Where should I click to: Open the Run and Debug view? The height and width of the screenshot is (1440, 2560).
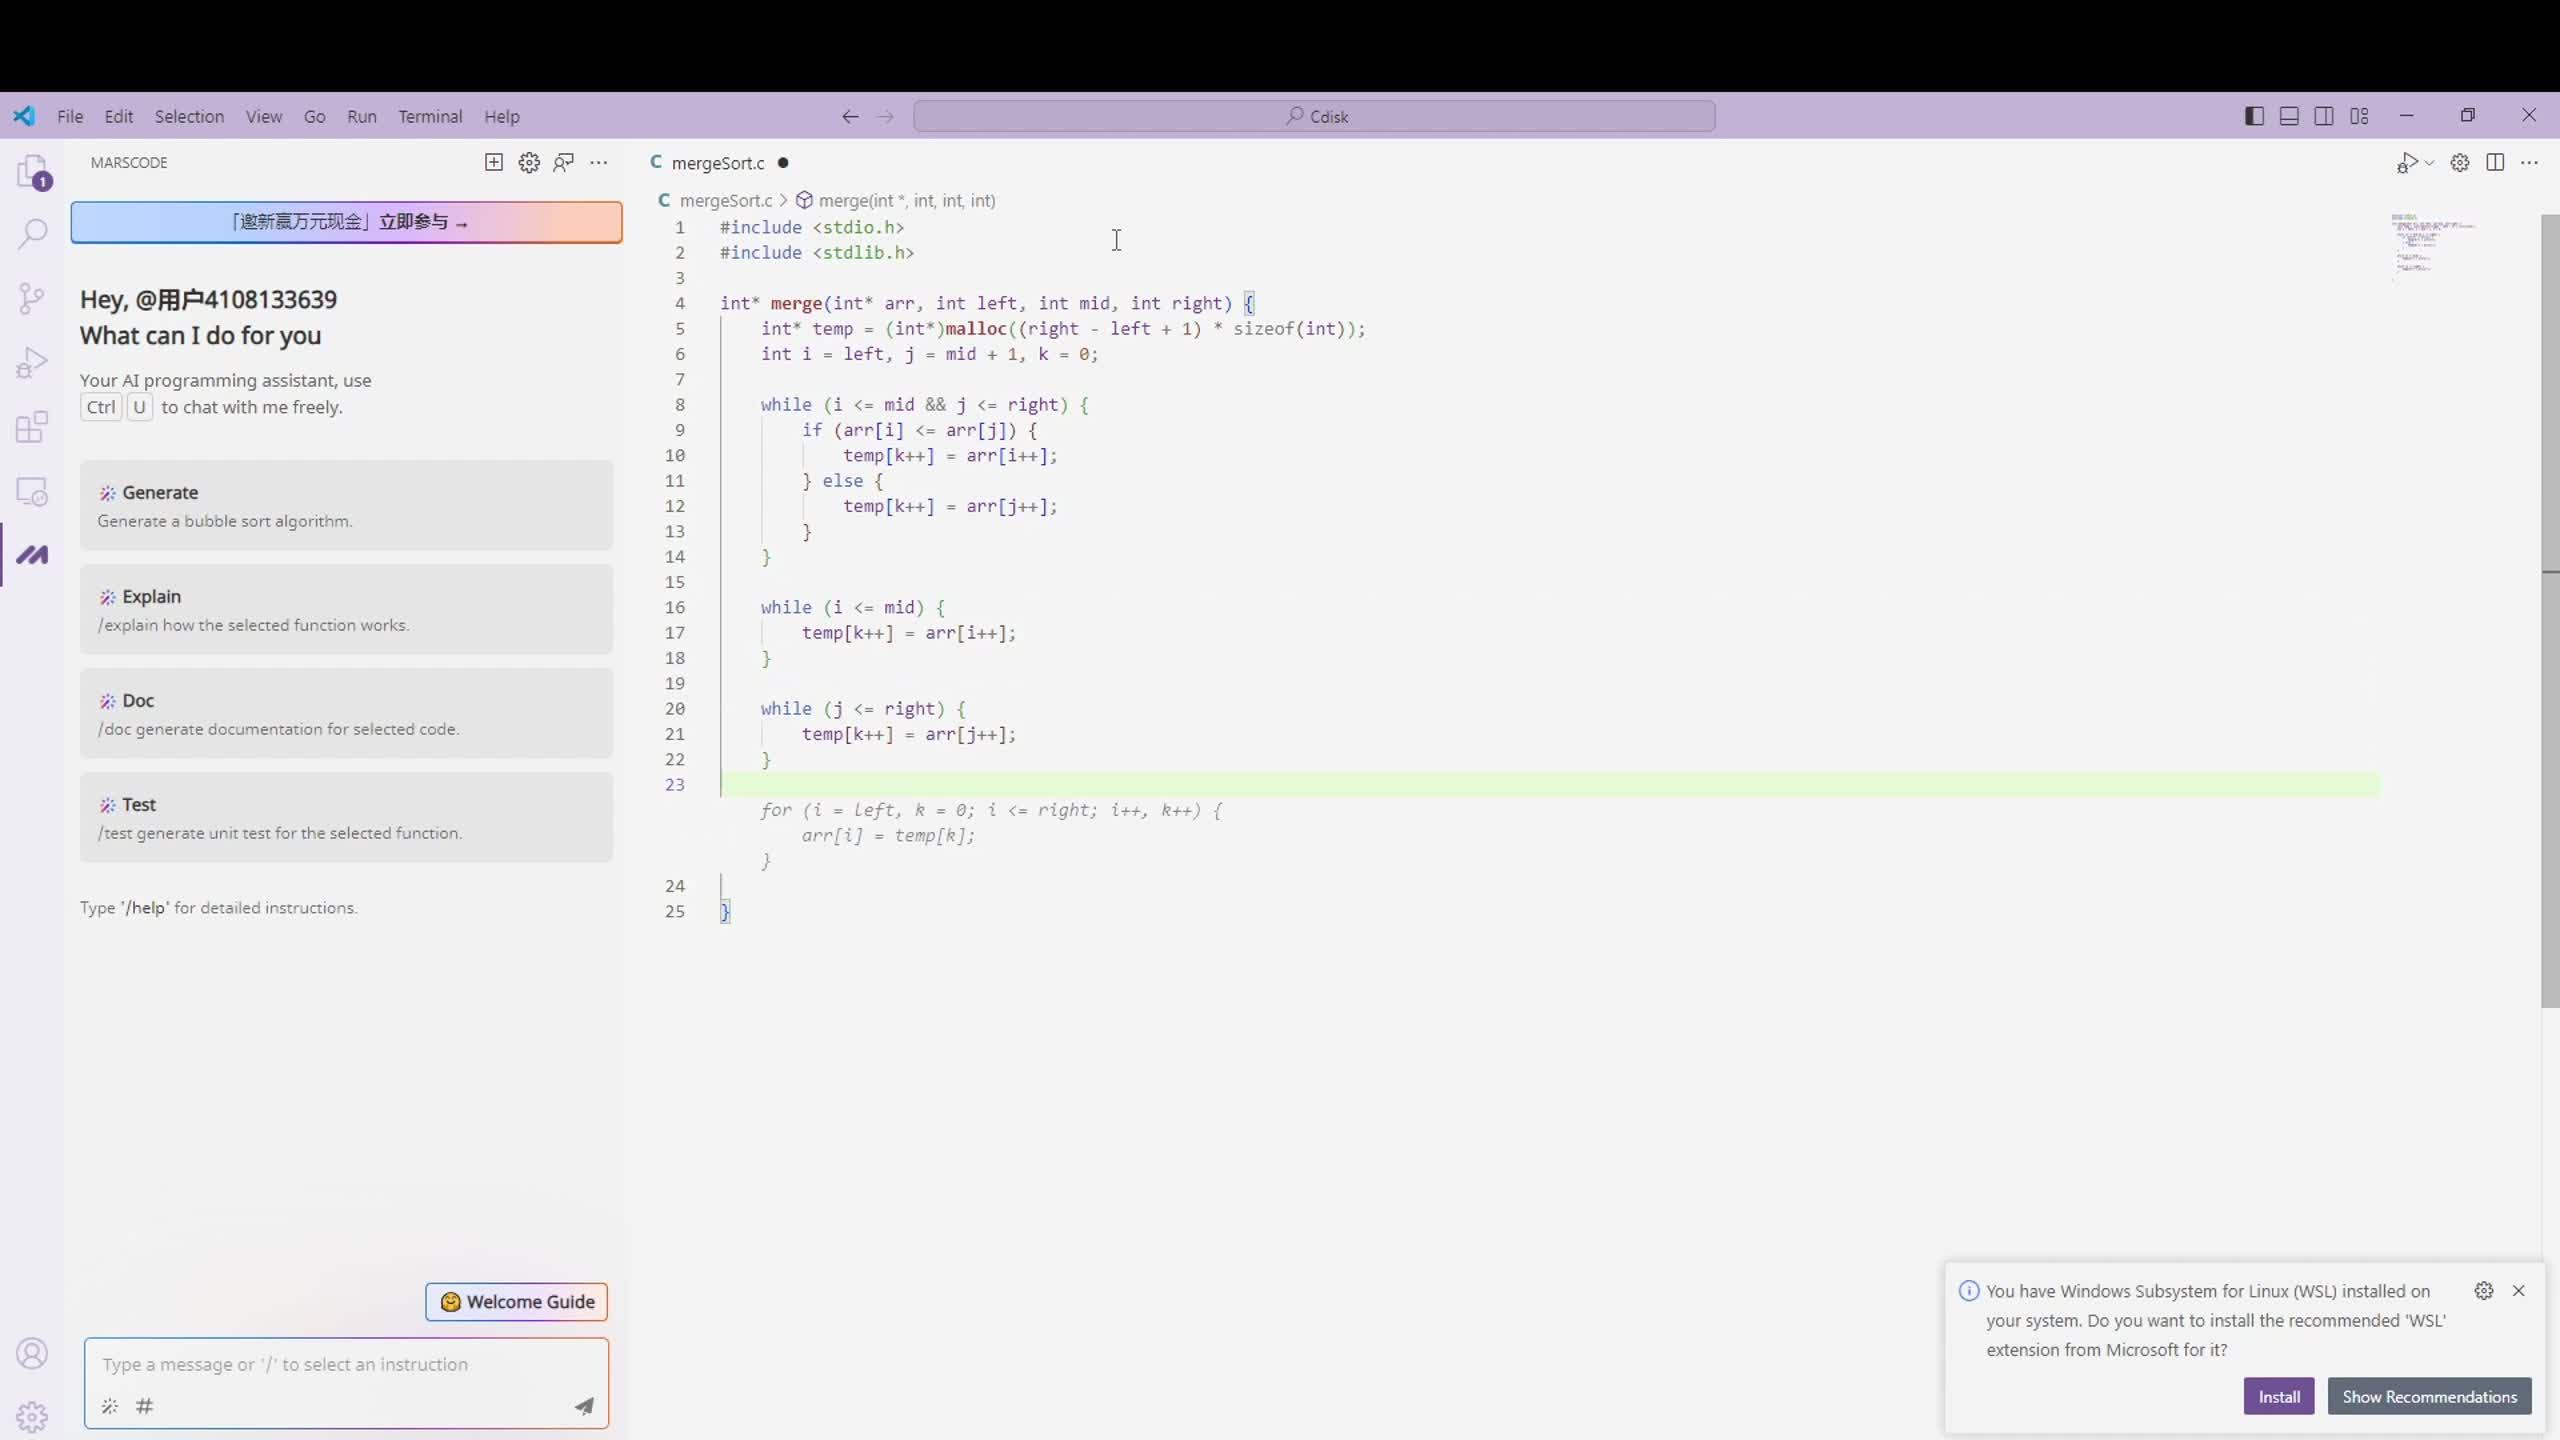(x=32, y=362)
